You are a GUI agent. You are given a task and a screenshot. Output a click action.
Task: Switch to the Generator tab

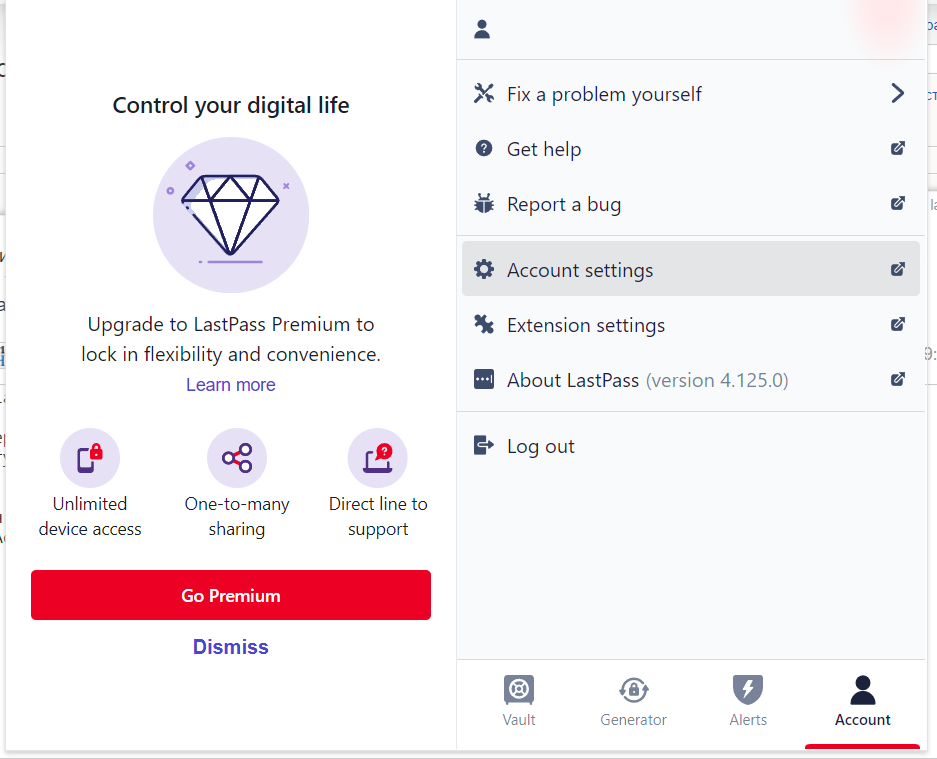click(x=633, y=700)
